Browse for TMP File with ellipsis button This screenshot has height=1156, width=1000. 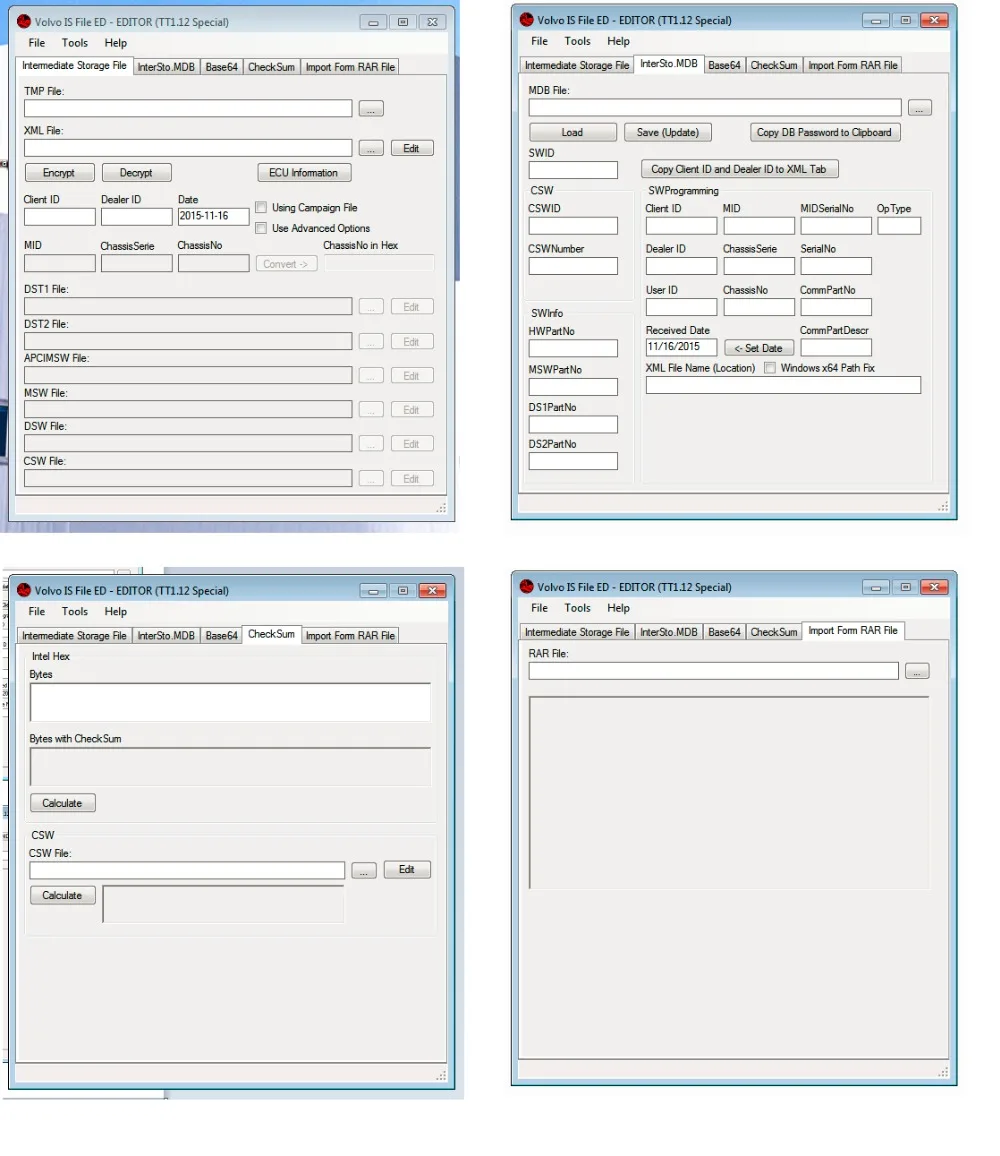371,109
